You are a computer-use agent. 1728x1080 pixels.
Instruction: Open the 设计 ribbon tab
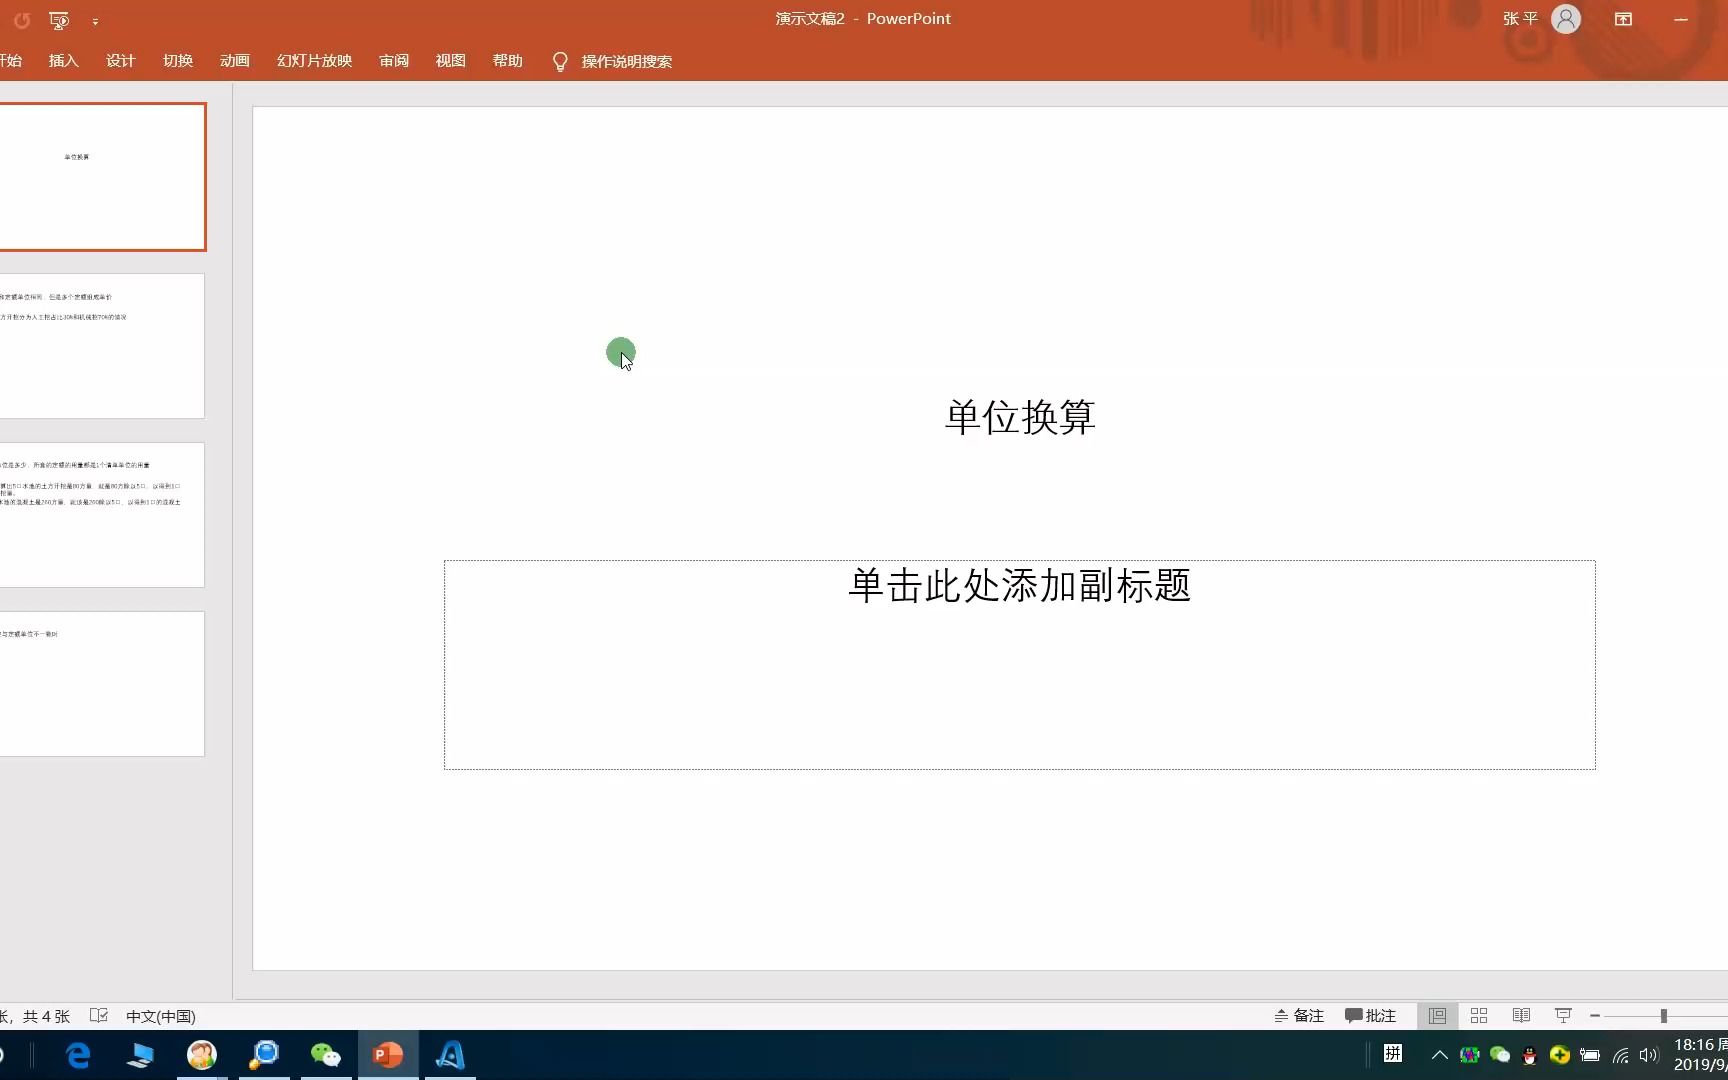point(120,61)
